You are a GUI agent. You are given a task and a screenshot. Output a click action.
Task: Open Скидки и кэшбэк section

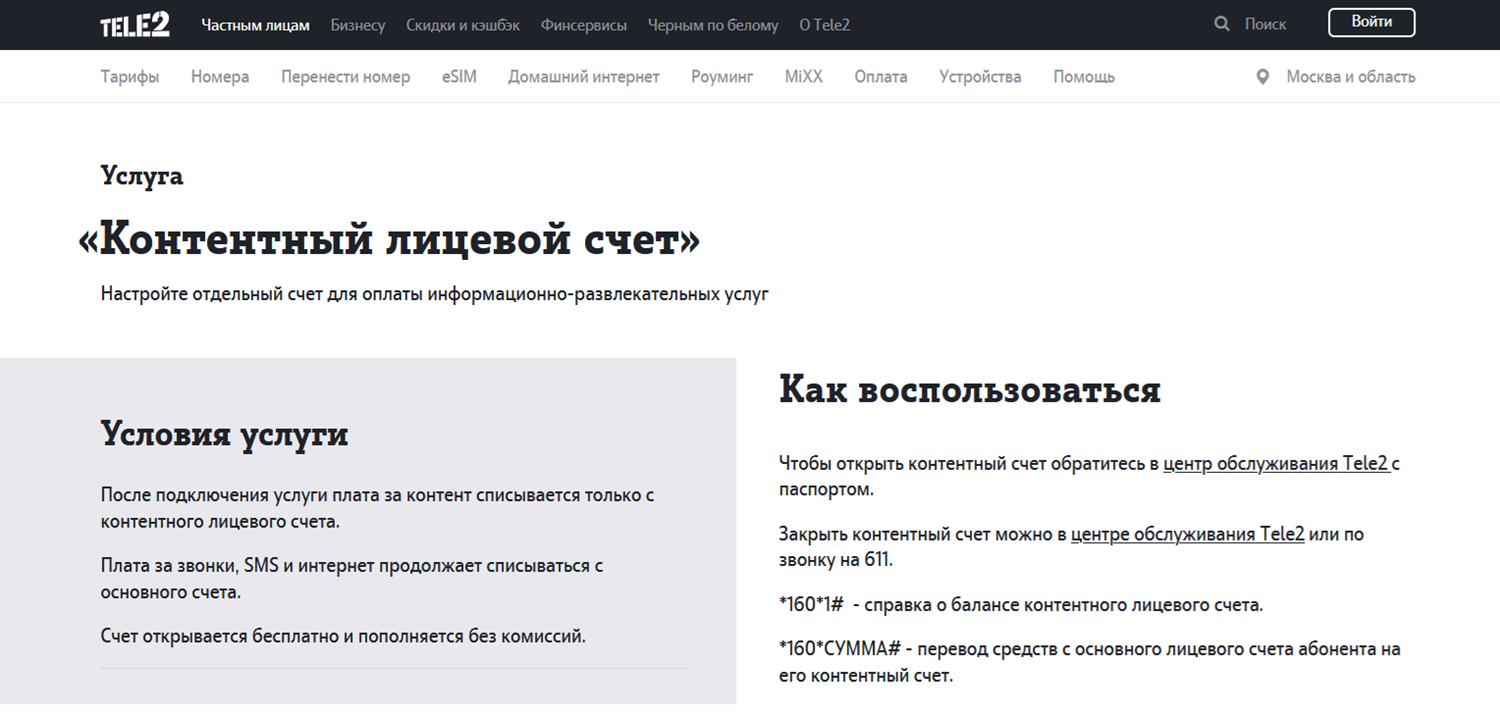tap(463, 25)
